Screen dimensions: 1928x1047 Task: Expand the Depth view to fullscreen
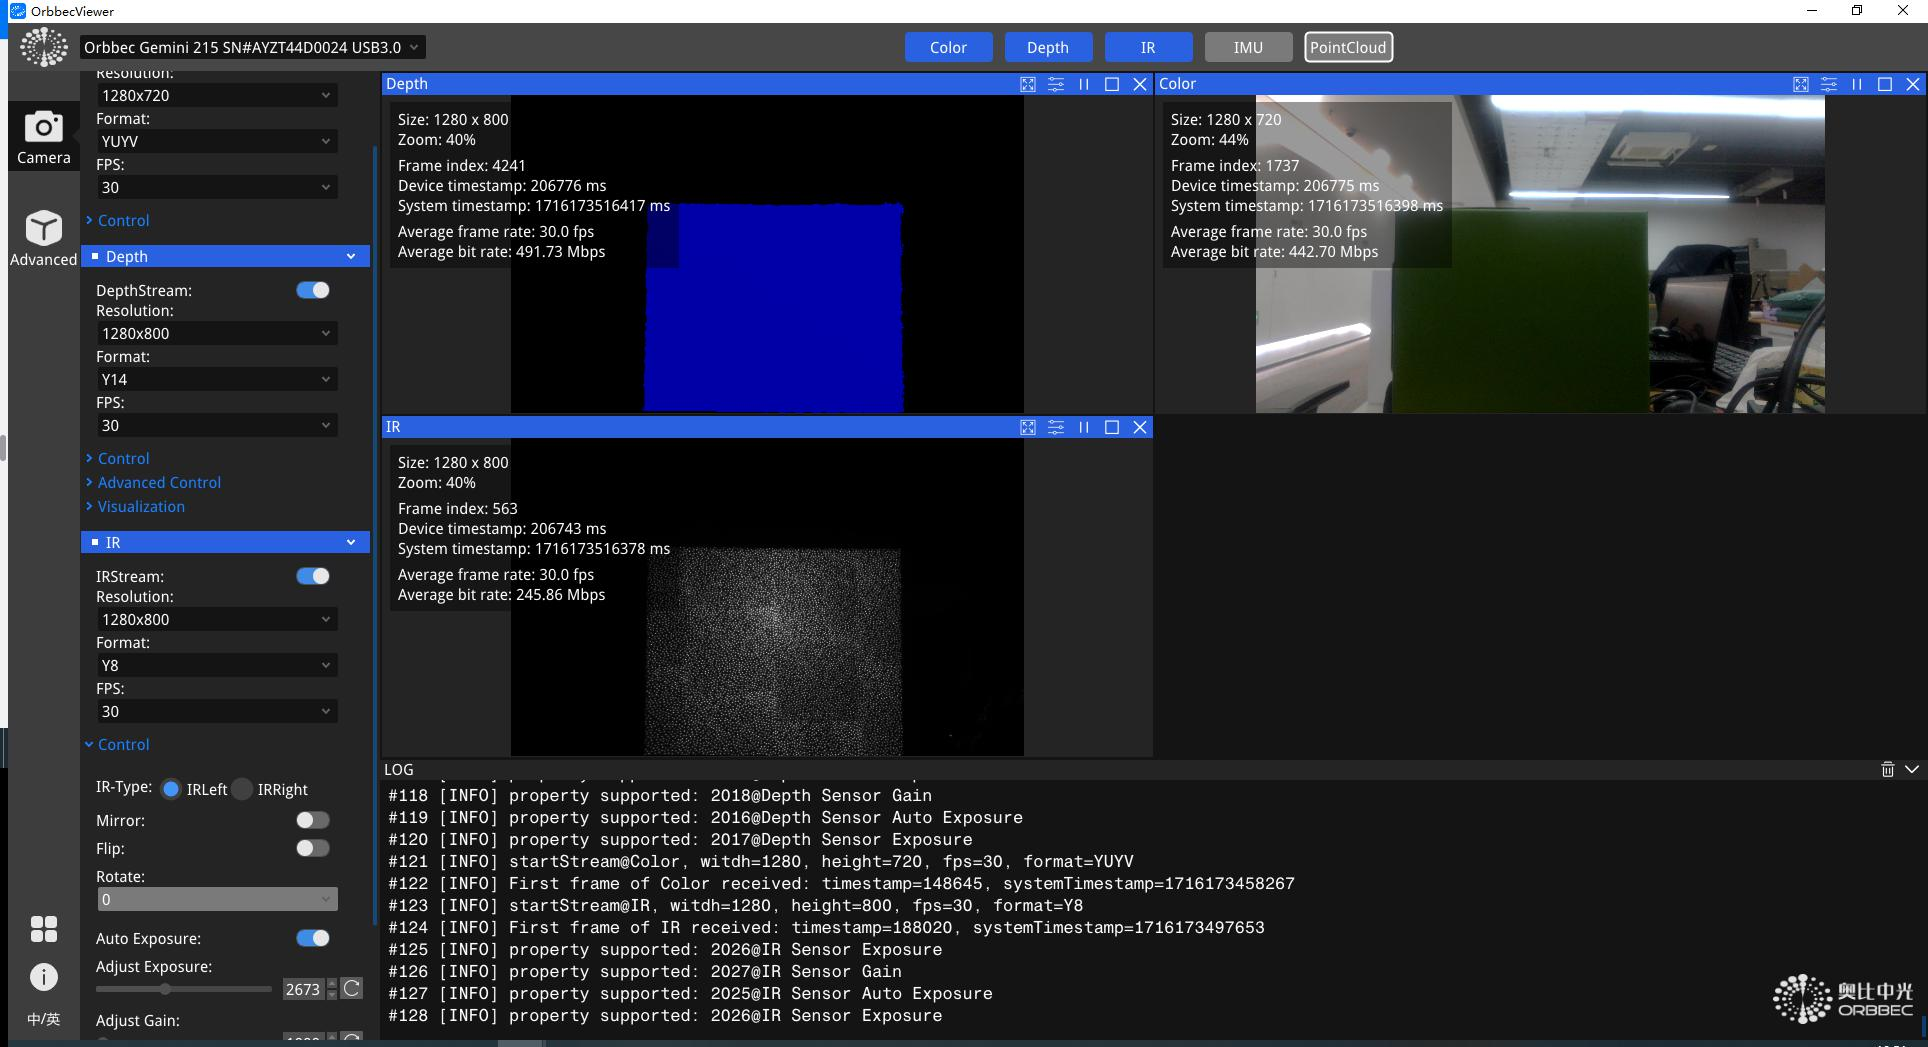[x=1028, y=84]
